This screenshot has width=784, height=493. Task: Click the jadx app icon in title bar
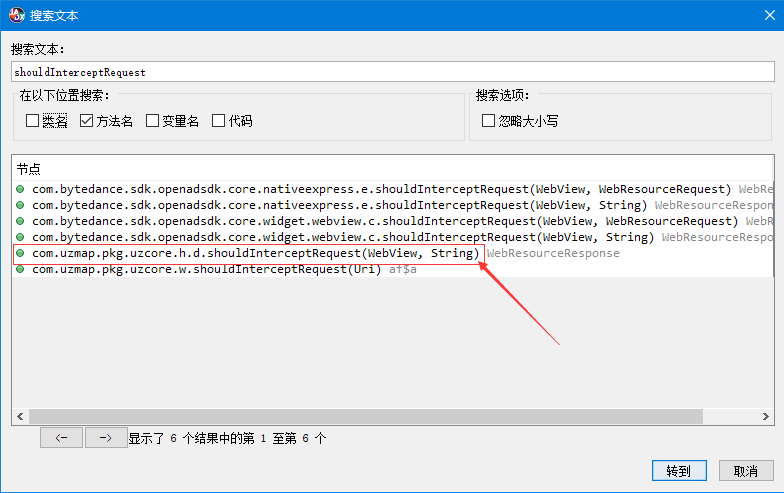tap(16, 15)
